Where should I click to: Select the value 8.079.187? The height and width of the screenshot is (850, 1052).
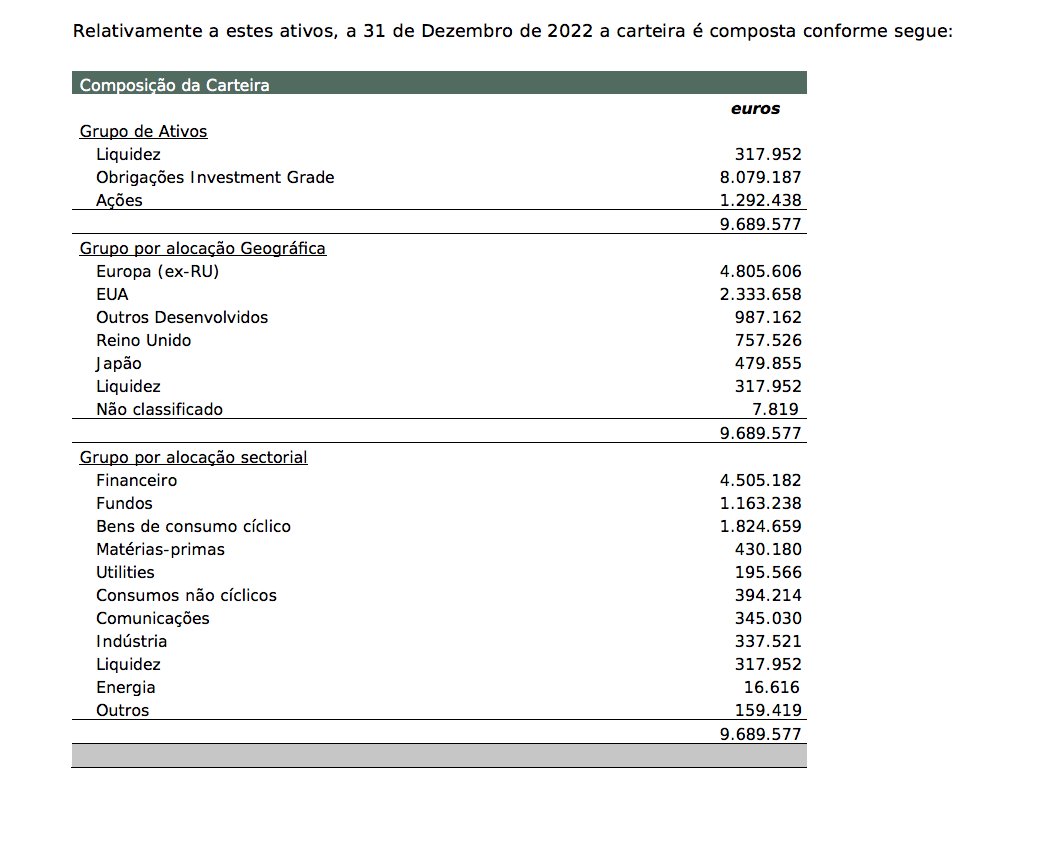[761, 178]
